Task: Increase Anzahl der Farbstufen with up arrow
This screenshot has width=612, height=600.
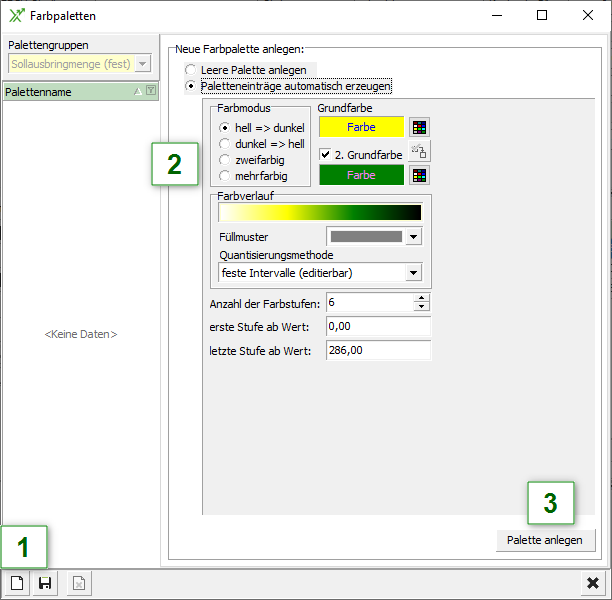Action: click(422, 298)
